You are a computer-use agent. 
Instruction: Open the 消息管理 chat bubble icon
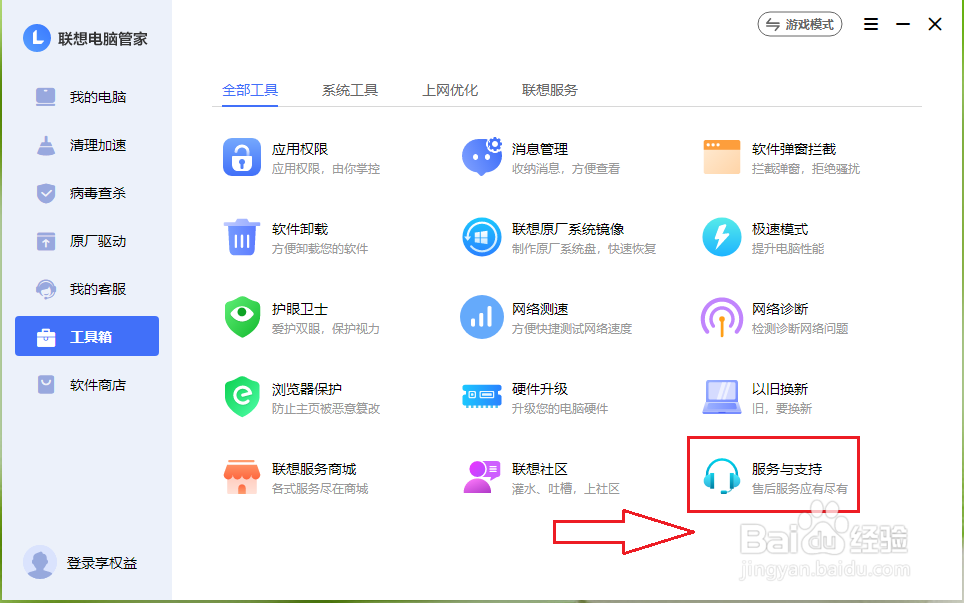point(482,156)
